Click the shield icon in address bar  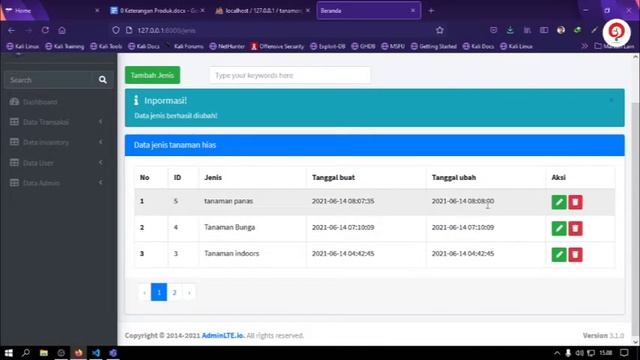pos(116,30)
